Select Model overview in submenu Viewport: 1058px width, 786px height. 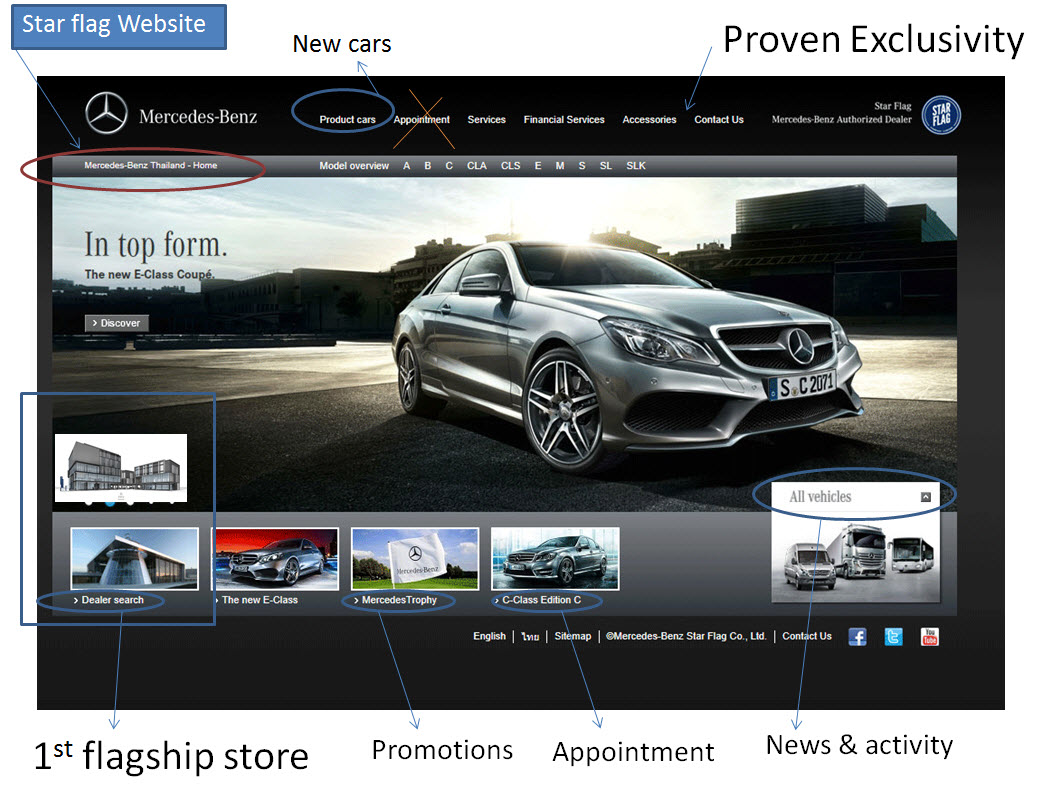(x=354, y=165)
